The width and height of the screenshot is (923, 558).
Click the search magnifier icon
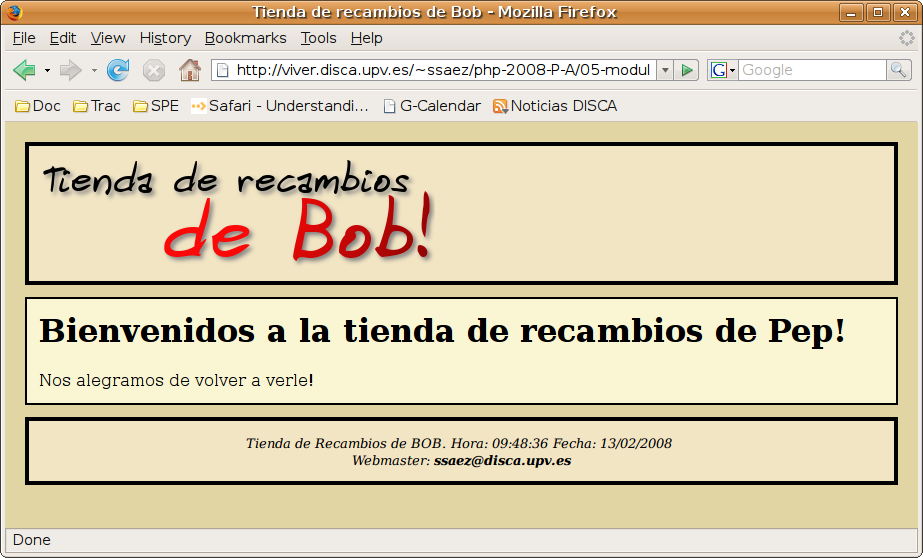click(898, 70)
